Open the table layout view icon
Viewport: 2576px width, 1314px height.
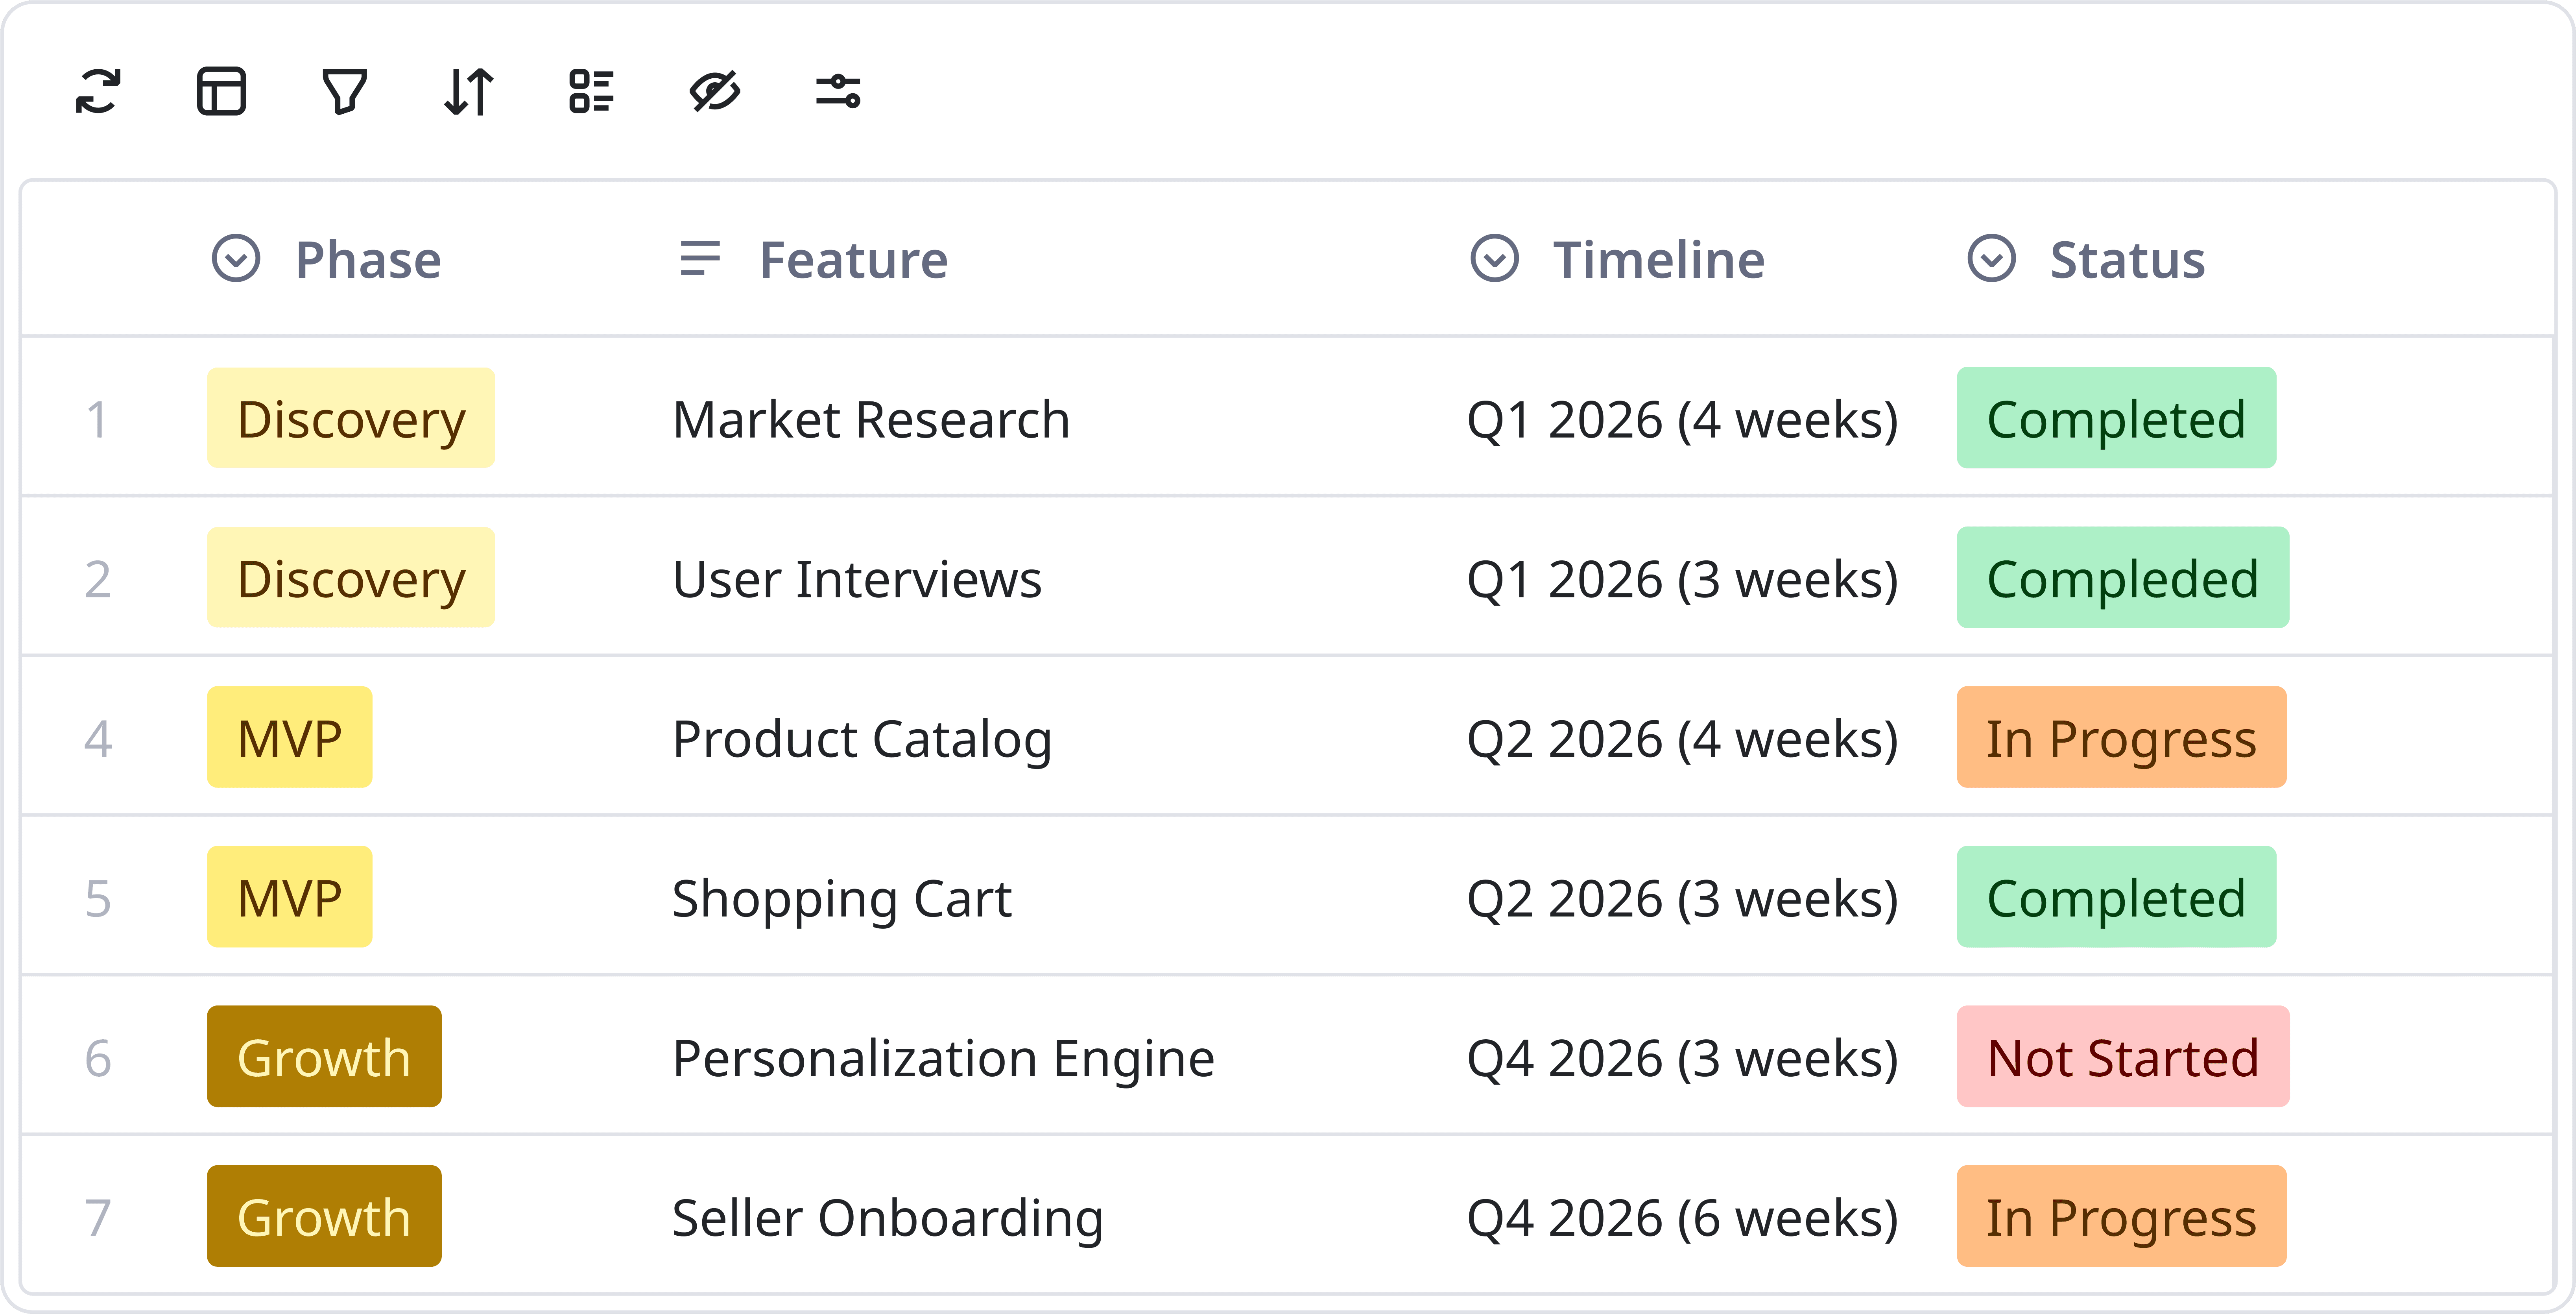point(221,92)
